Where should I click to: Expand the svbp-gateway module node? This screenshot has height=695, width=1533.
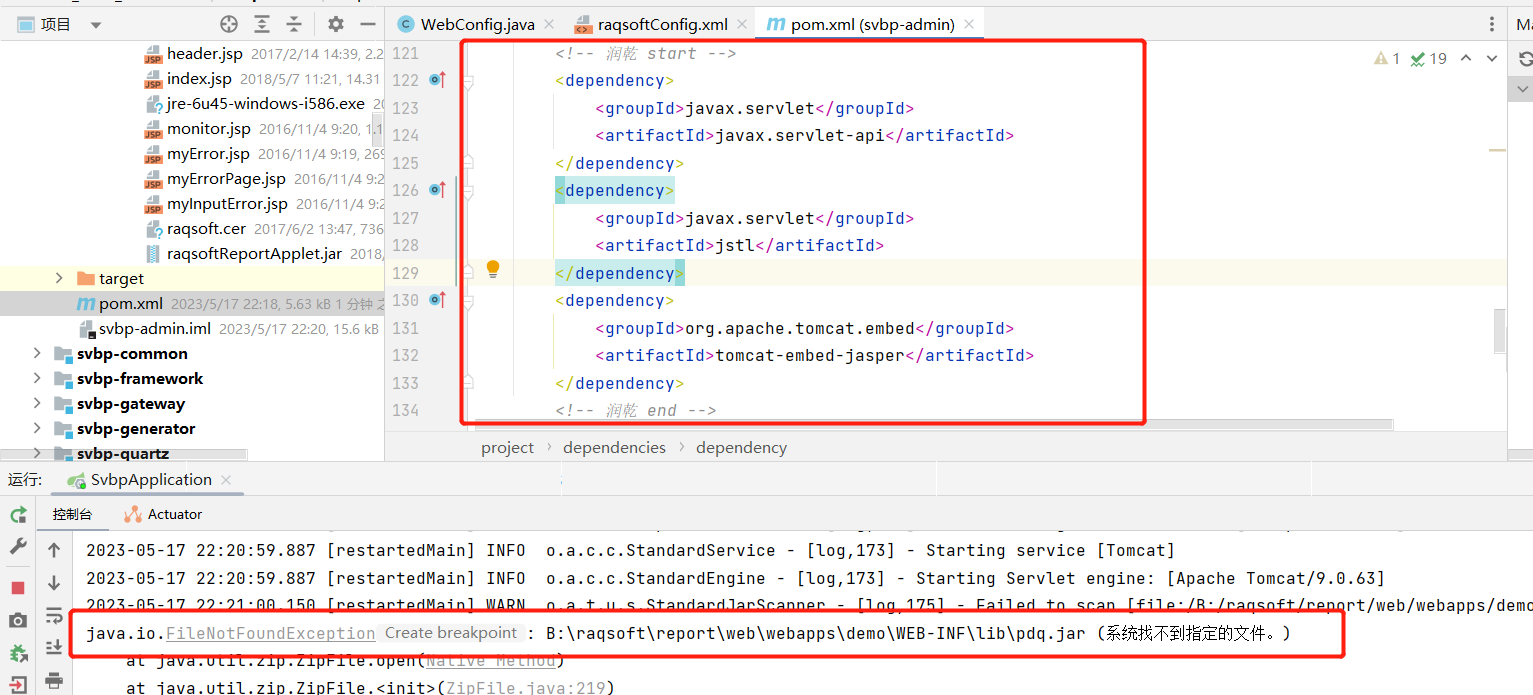37,404
